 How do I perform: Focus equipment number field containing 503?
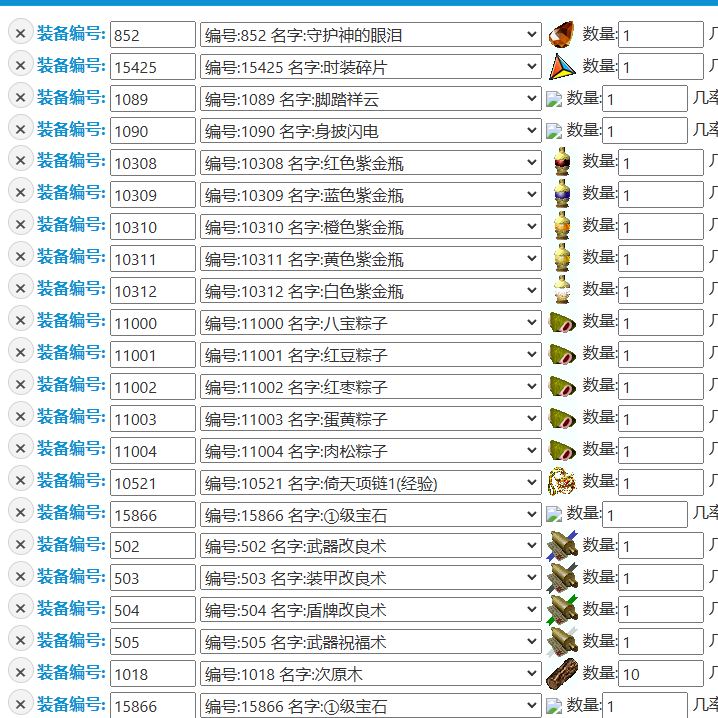[153, 577]
